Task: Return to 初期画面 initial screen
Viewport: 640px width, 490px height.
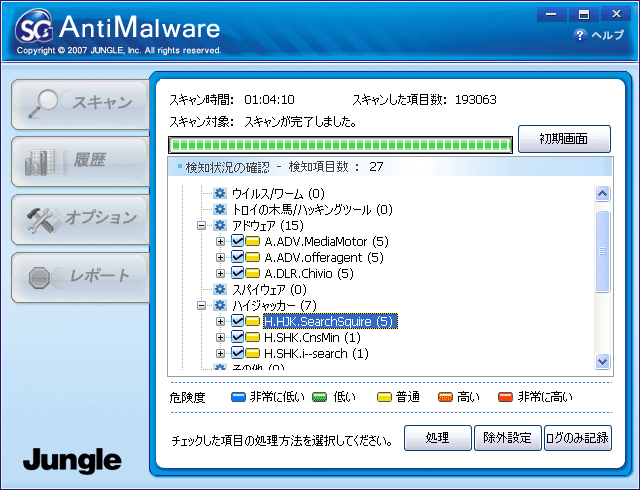Action: [x=564, y=139]
